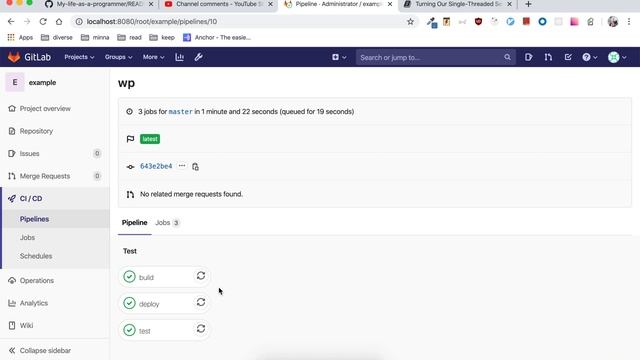Open commit 643e2be4 link
This screenshot has height=360, width=640.
[156, 166]
